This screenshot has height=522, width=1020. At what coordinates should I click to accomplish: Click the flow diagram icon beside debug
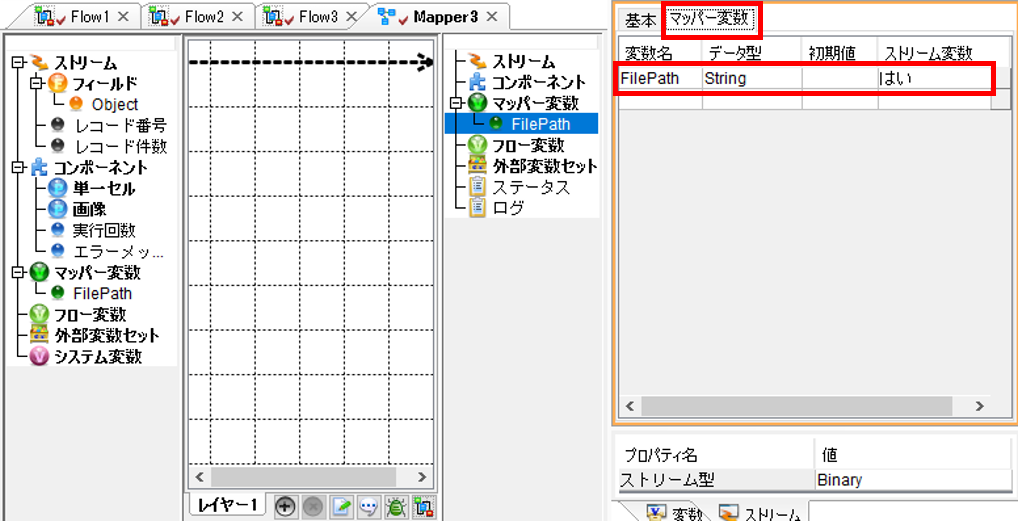pyautogui.click(x=425, y=506)
